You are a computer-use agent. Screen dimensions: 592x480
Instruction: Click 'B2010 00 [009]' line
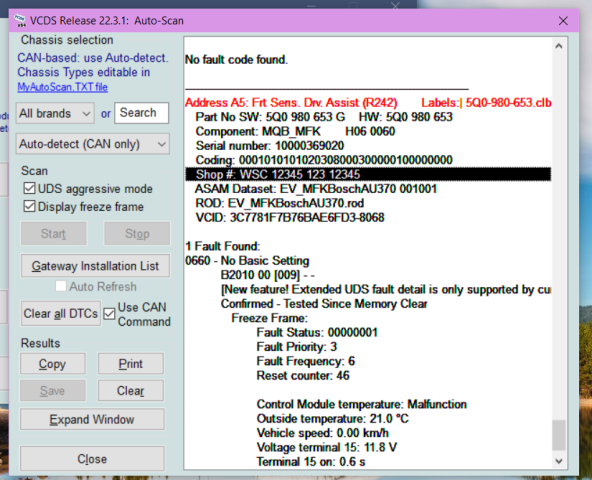[268, 275]
